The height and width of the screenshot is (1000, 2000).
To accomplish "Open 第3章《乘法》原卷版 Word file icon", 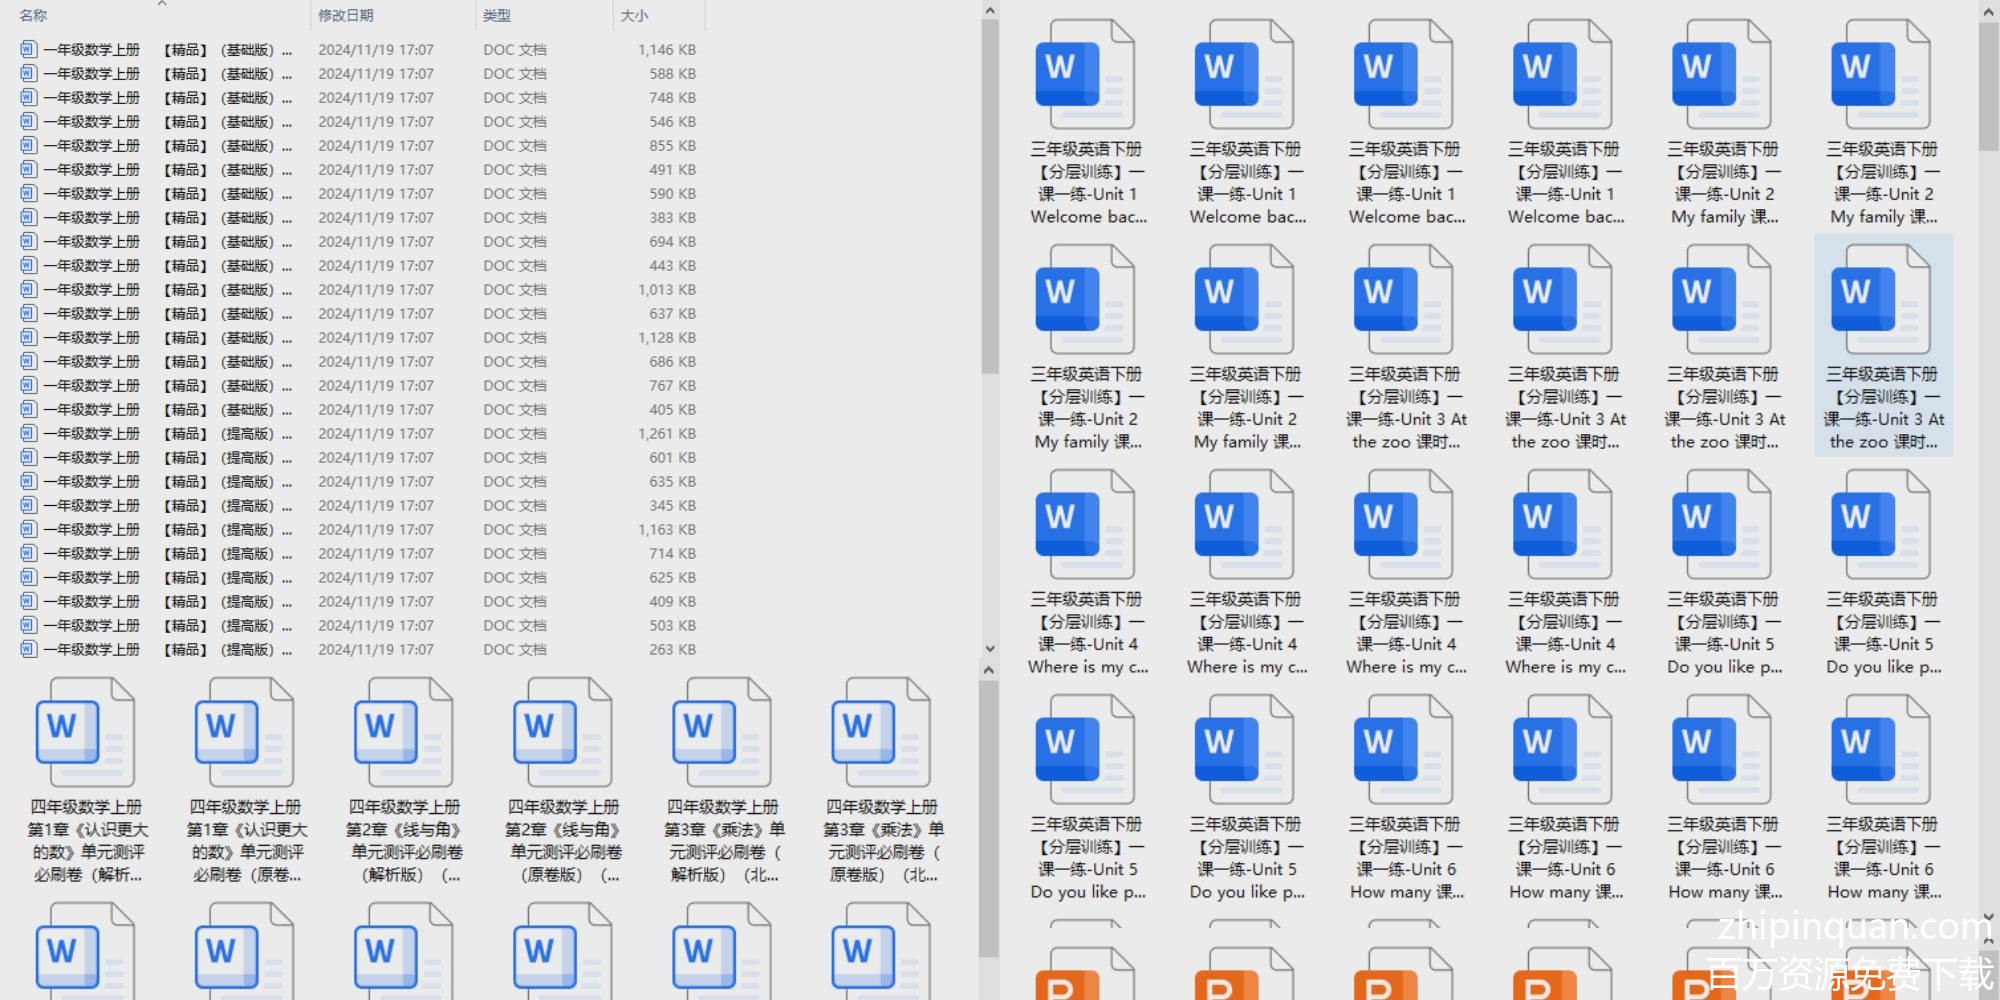I will (x=881, y=735).
